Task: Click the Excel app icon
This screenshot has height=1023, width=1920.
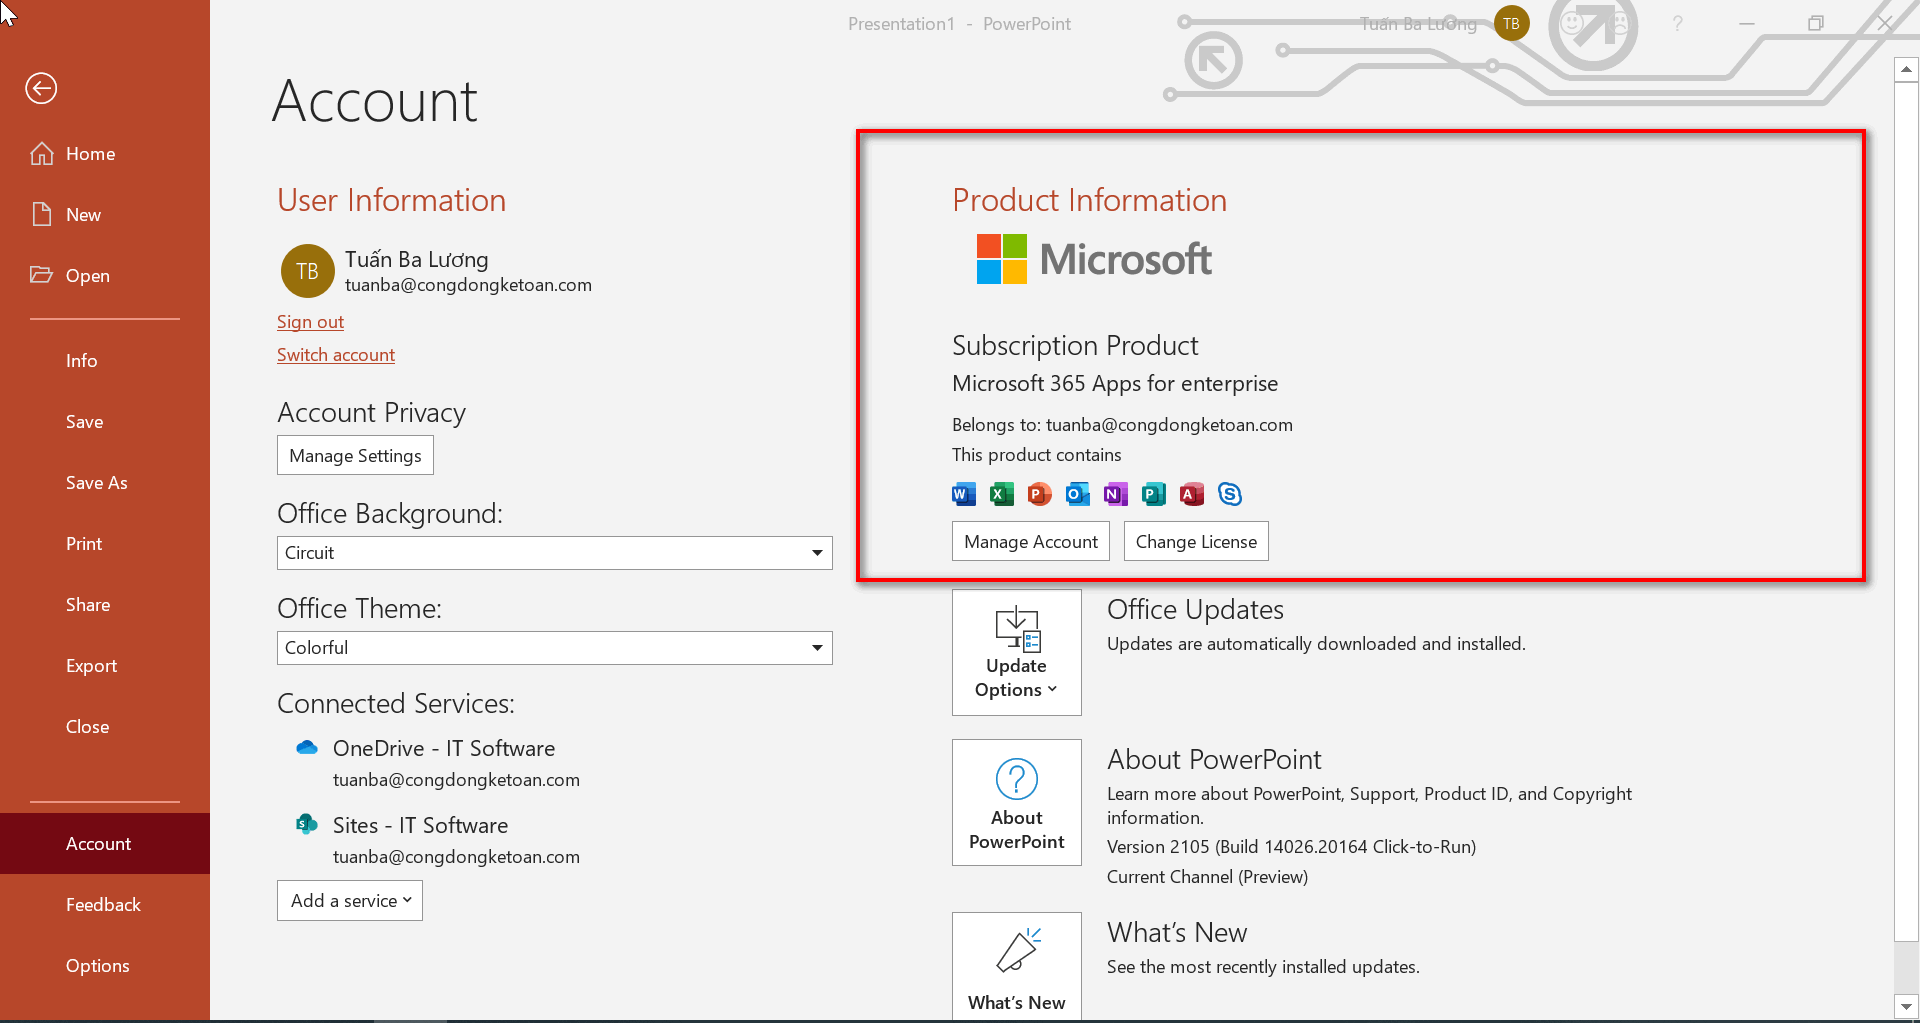Action: tap(1002, 494)
